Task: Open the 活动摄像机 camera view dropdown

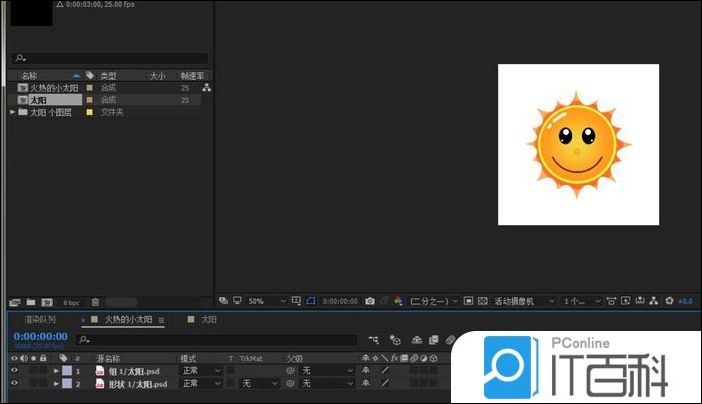Action: 521,301
